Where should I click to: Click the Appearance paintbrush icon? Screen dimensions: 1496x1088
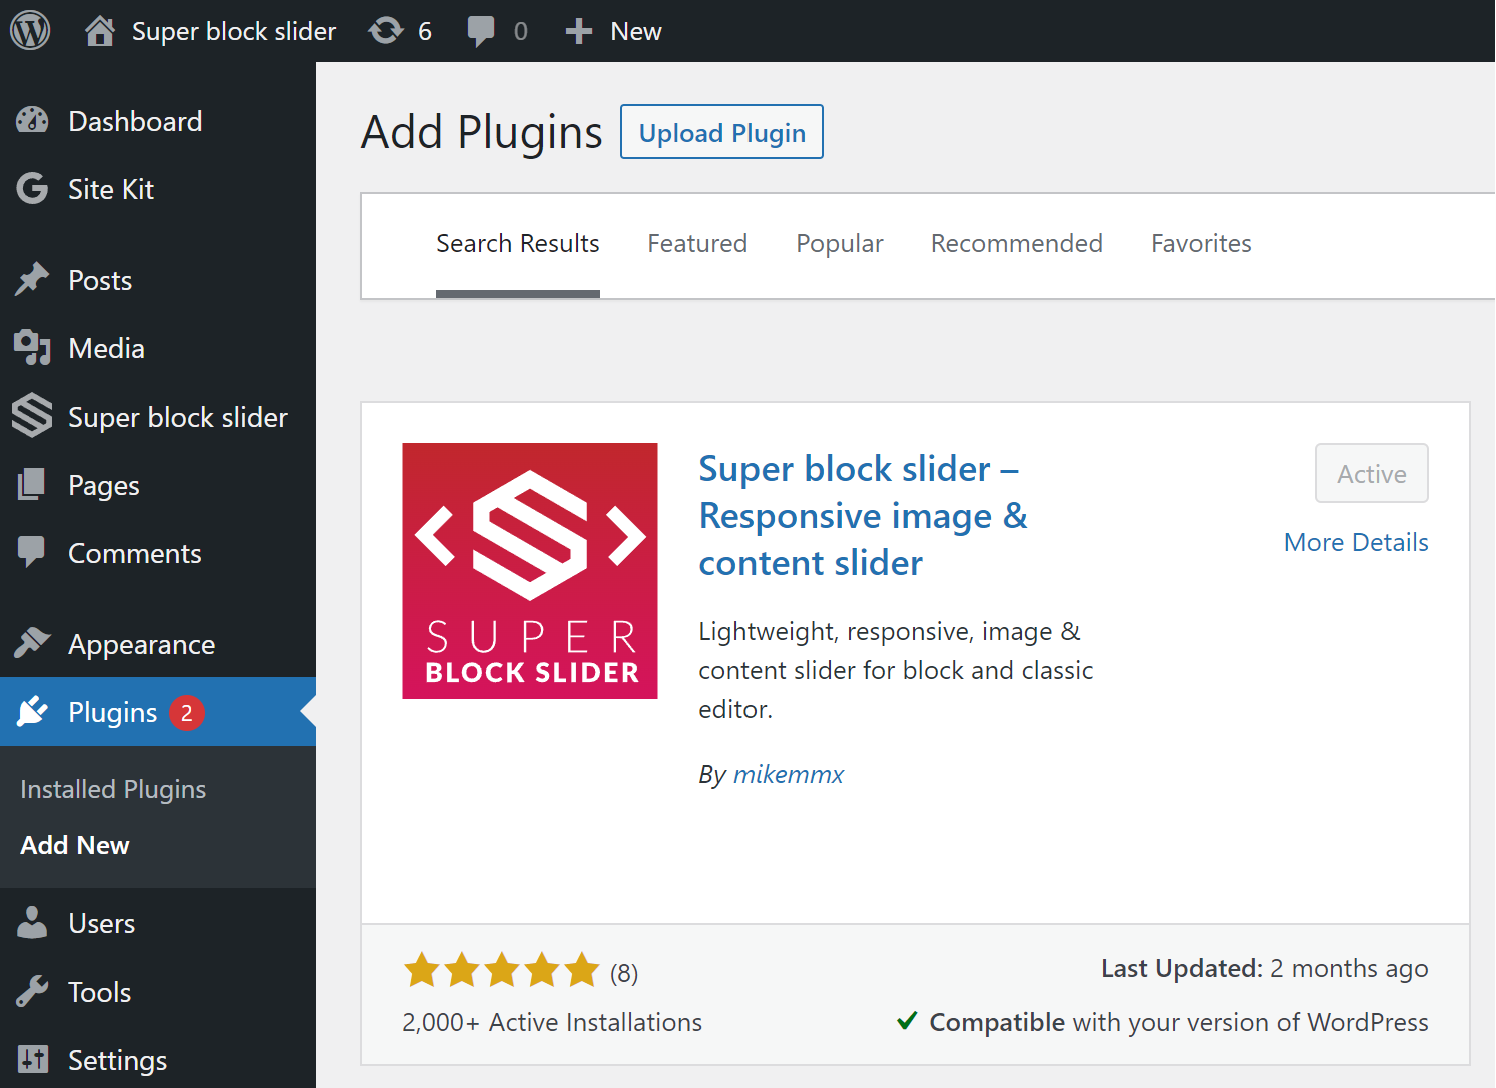33,643
